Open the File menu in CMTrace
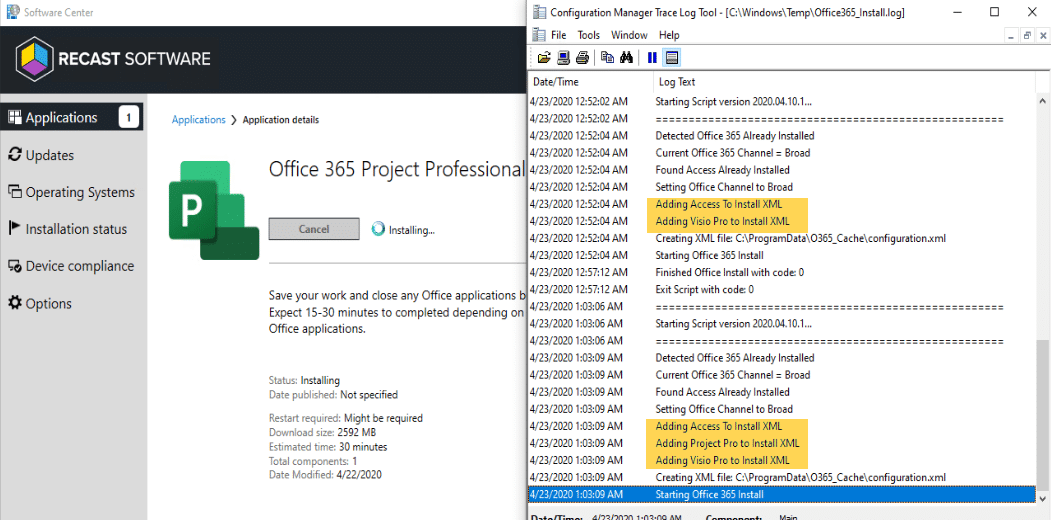The image size is (1051, 520). click(558, 35)
